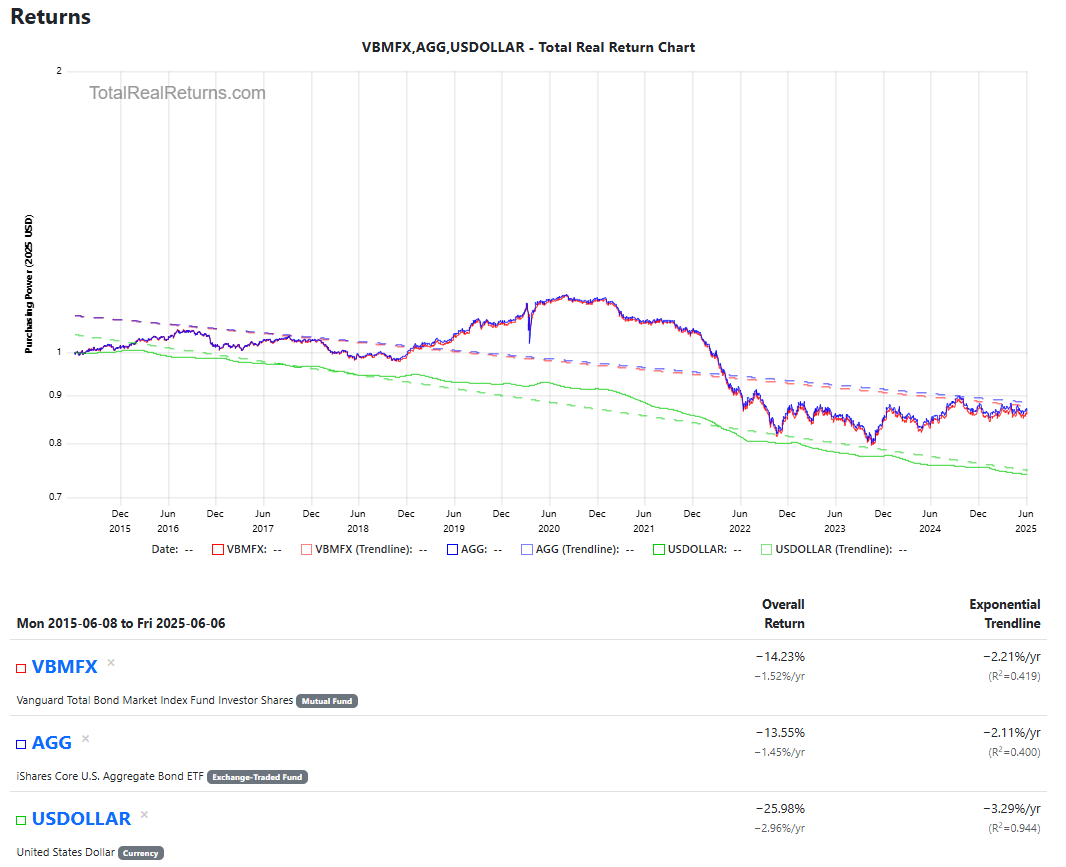Click the Mutual Fund badge
Viewport: 1066px width, 867px height.
327,701
